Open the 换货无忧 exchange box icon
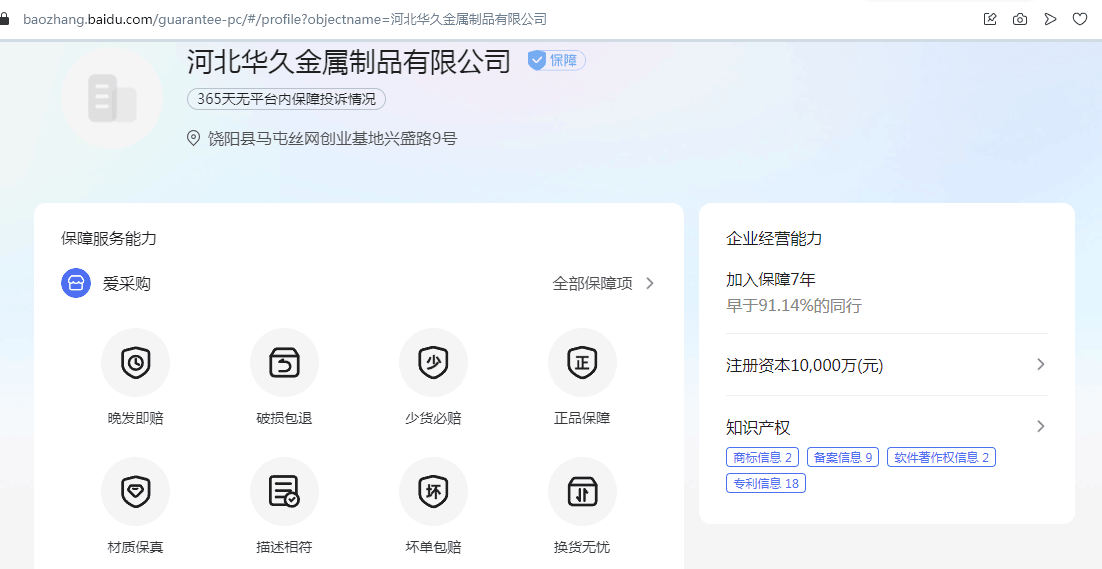 click(582, 491)
